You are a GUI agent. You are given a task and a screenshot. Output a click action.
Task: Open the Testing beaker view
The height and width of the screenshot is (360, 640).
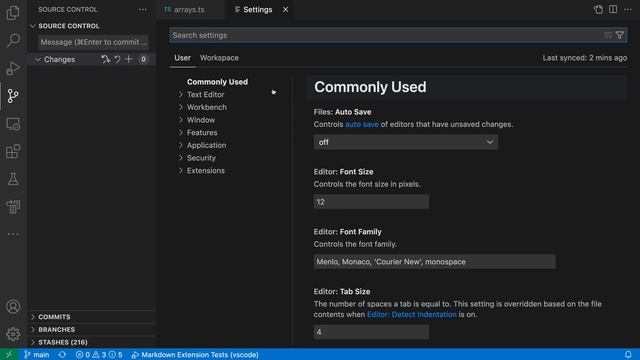pos(13,179)
